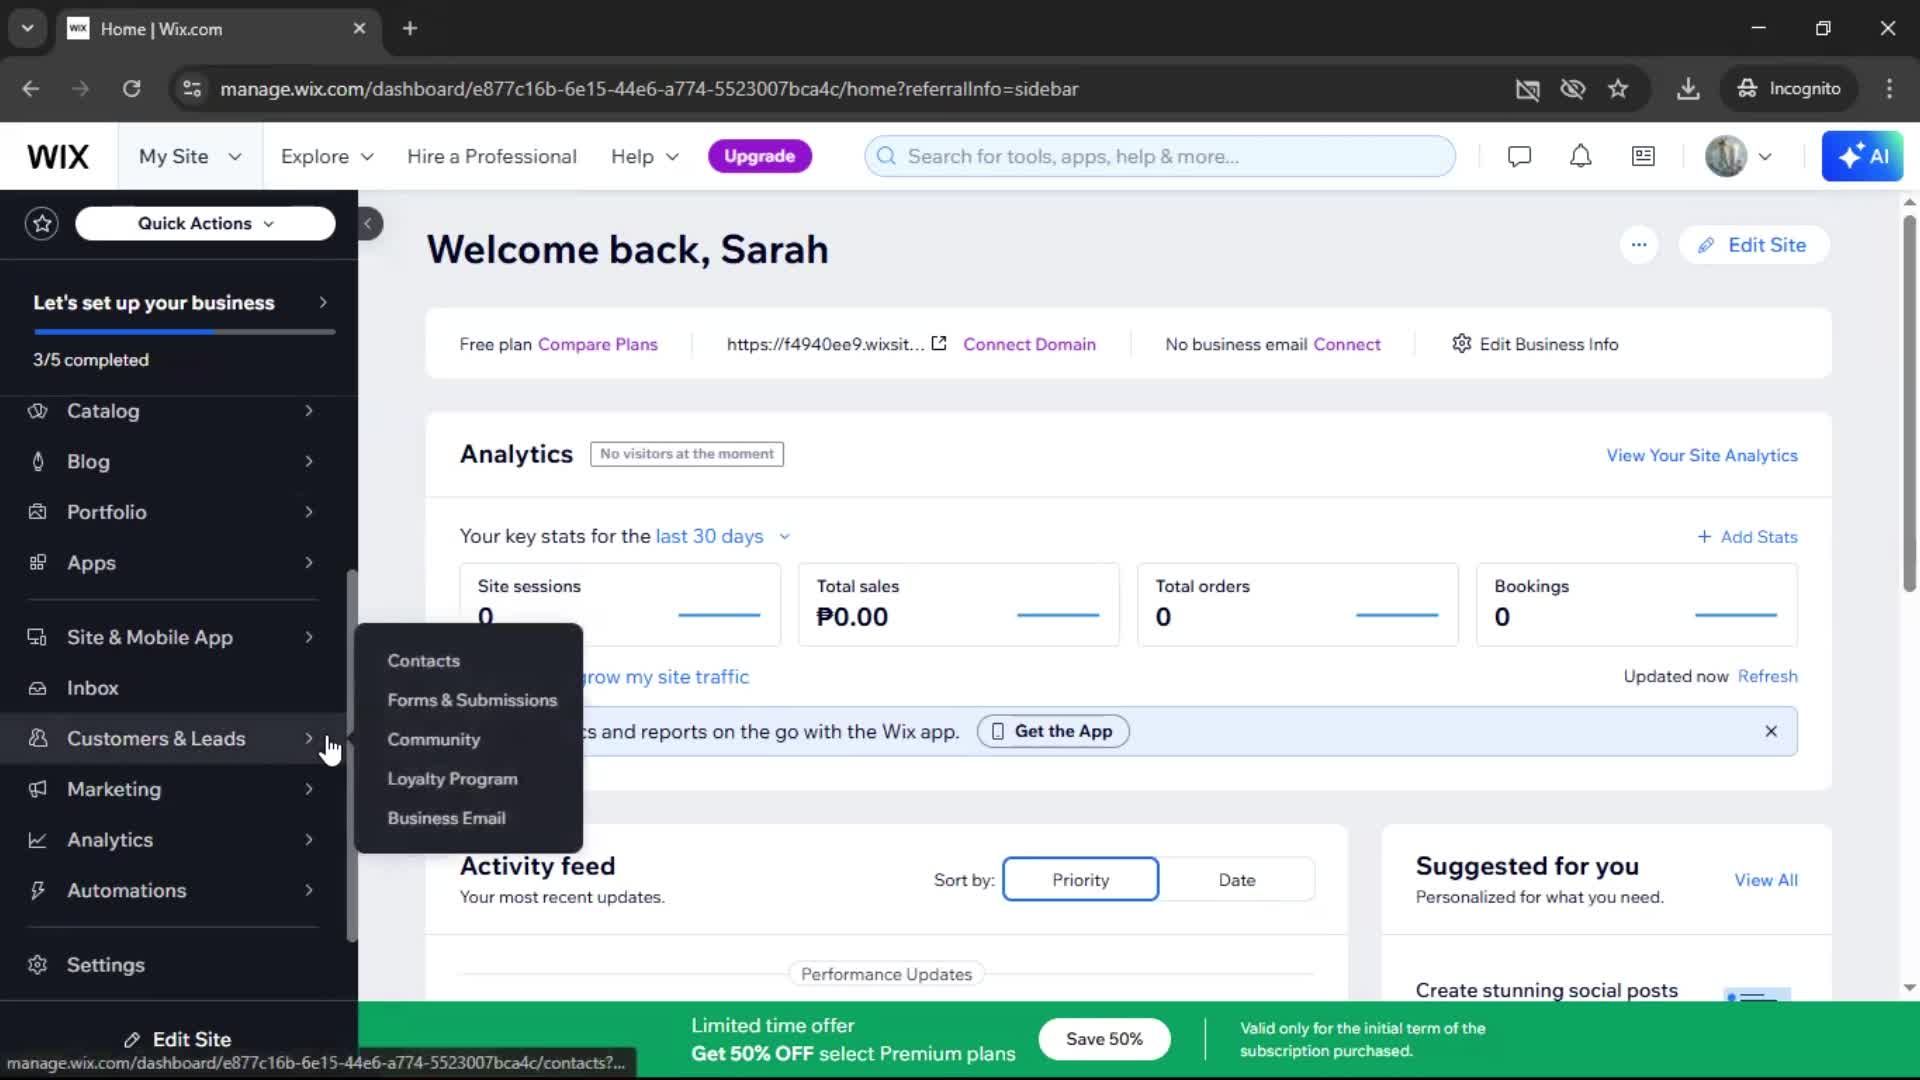Open the My Site dropdown

(x=190, y=157)
